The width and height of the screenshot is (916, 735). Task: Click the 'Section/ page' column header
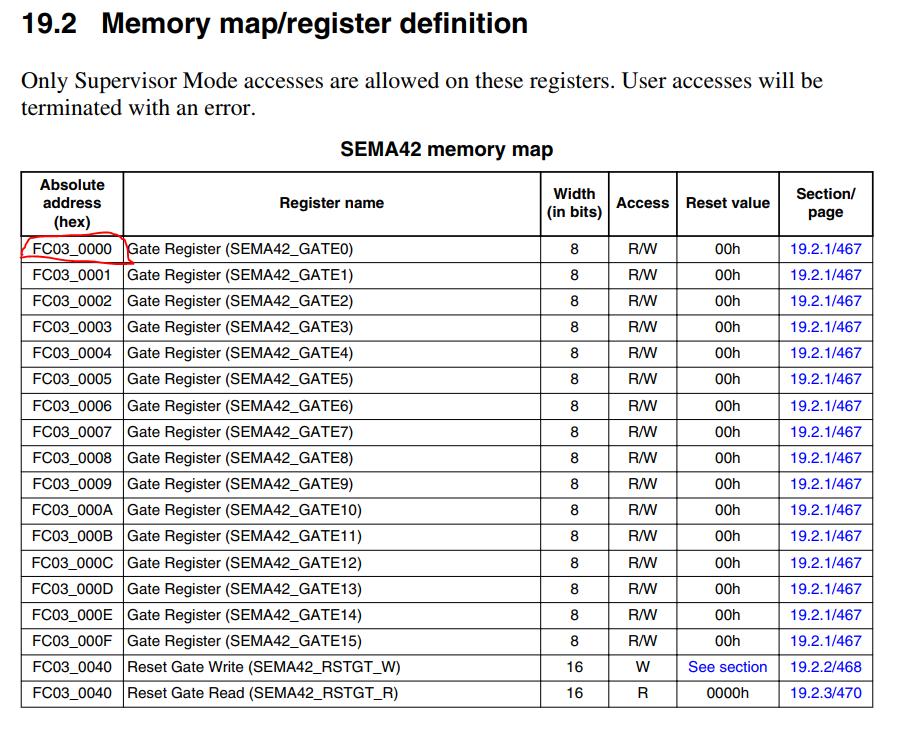point(825,203)
